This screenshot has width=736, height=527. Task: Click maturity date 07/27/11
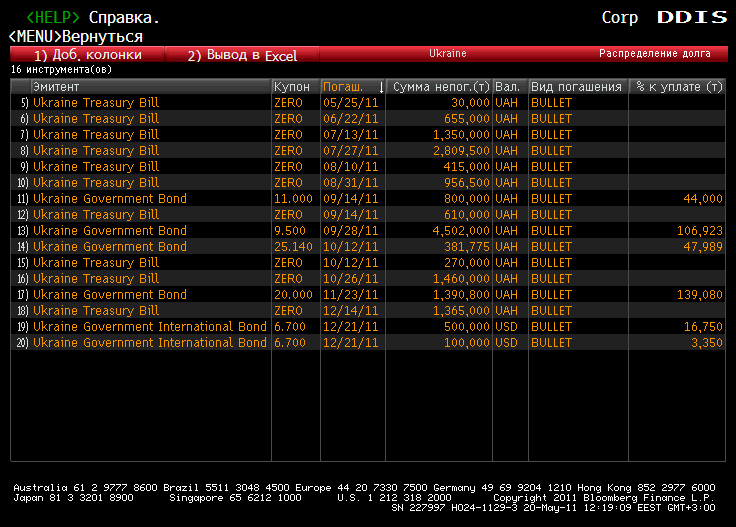click(351, 151)
